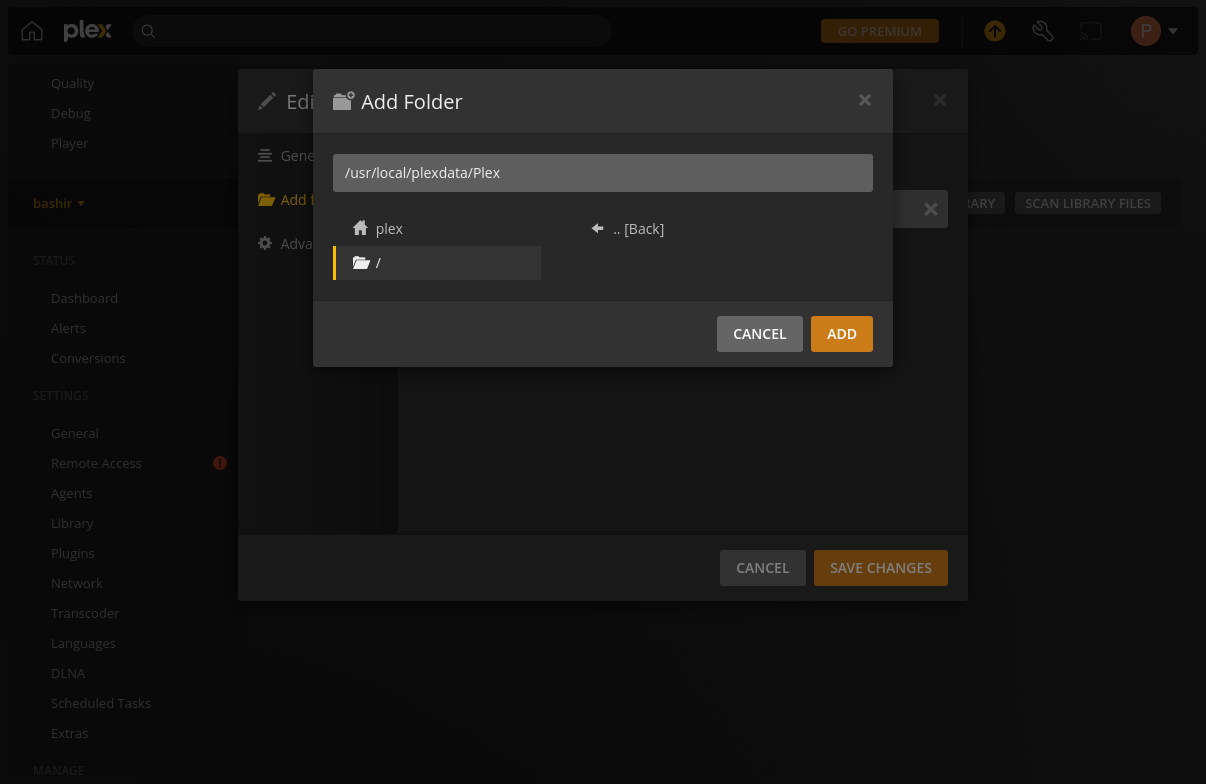Viewport: 1206px width, 784px height.
Task: Open the activity arrow icon in top bar
Action: pos(994,31)
